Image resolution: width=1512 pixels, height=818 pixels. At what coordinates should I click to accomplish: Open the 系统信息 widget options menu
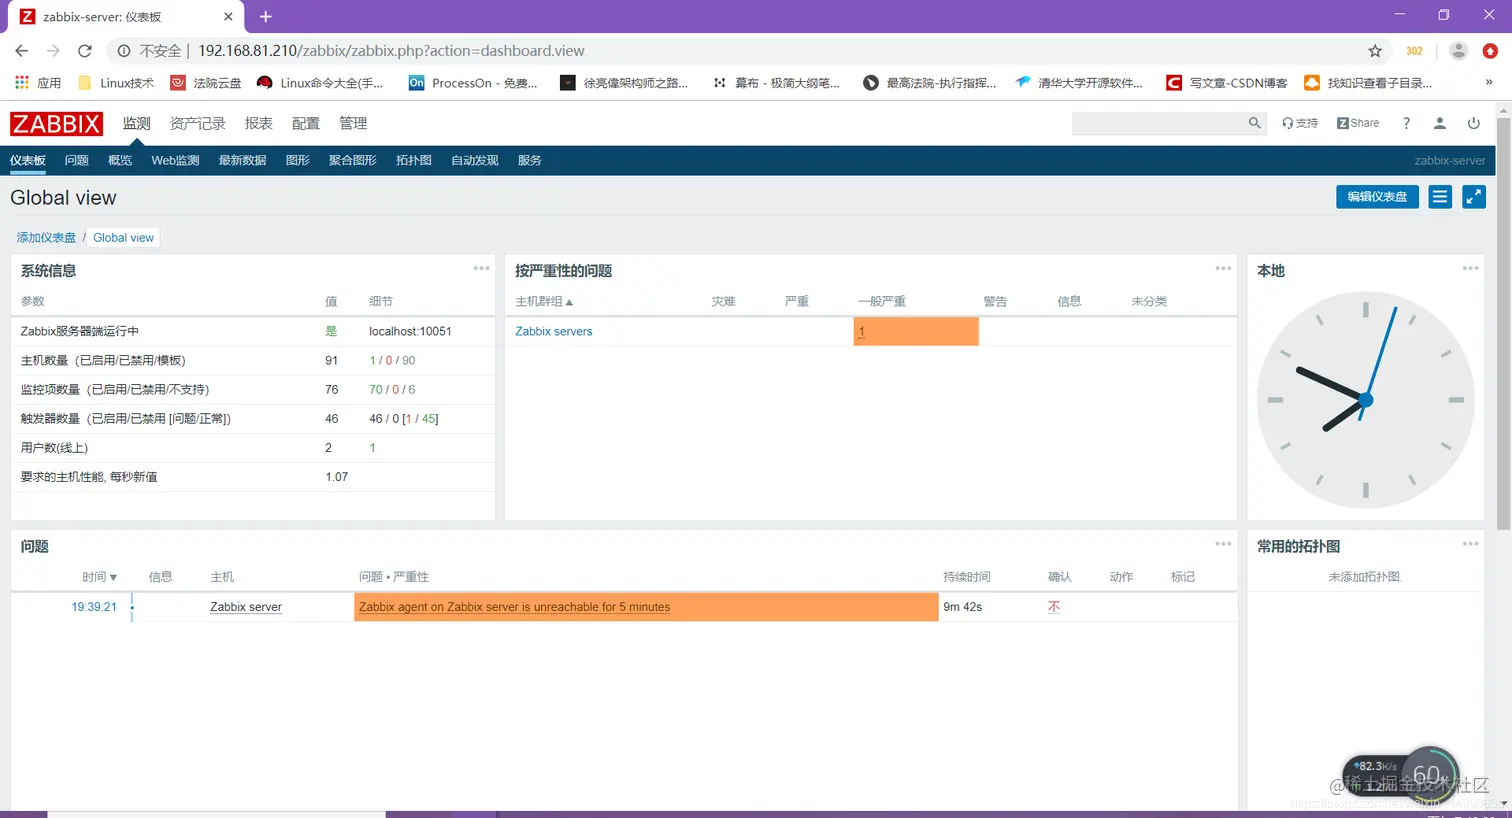pos(482,268)
